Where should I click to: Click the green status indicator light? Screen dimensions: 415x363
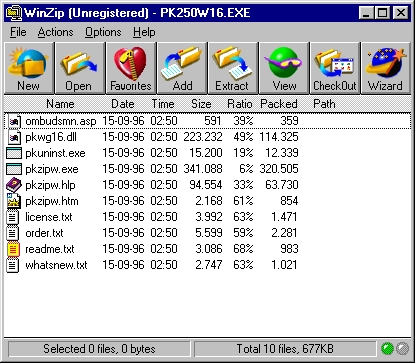click(387, 349)
